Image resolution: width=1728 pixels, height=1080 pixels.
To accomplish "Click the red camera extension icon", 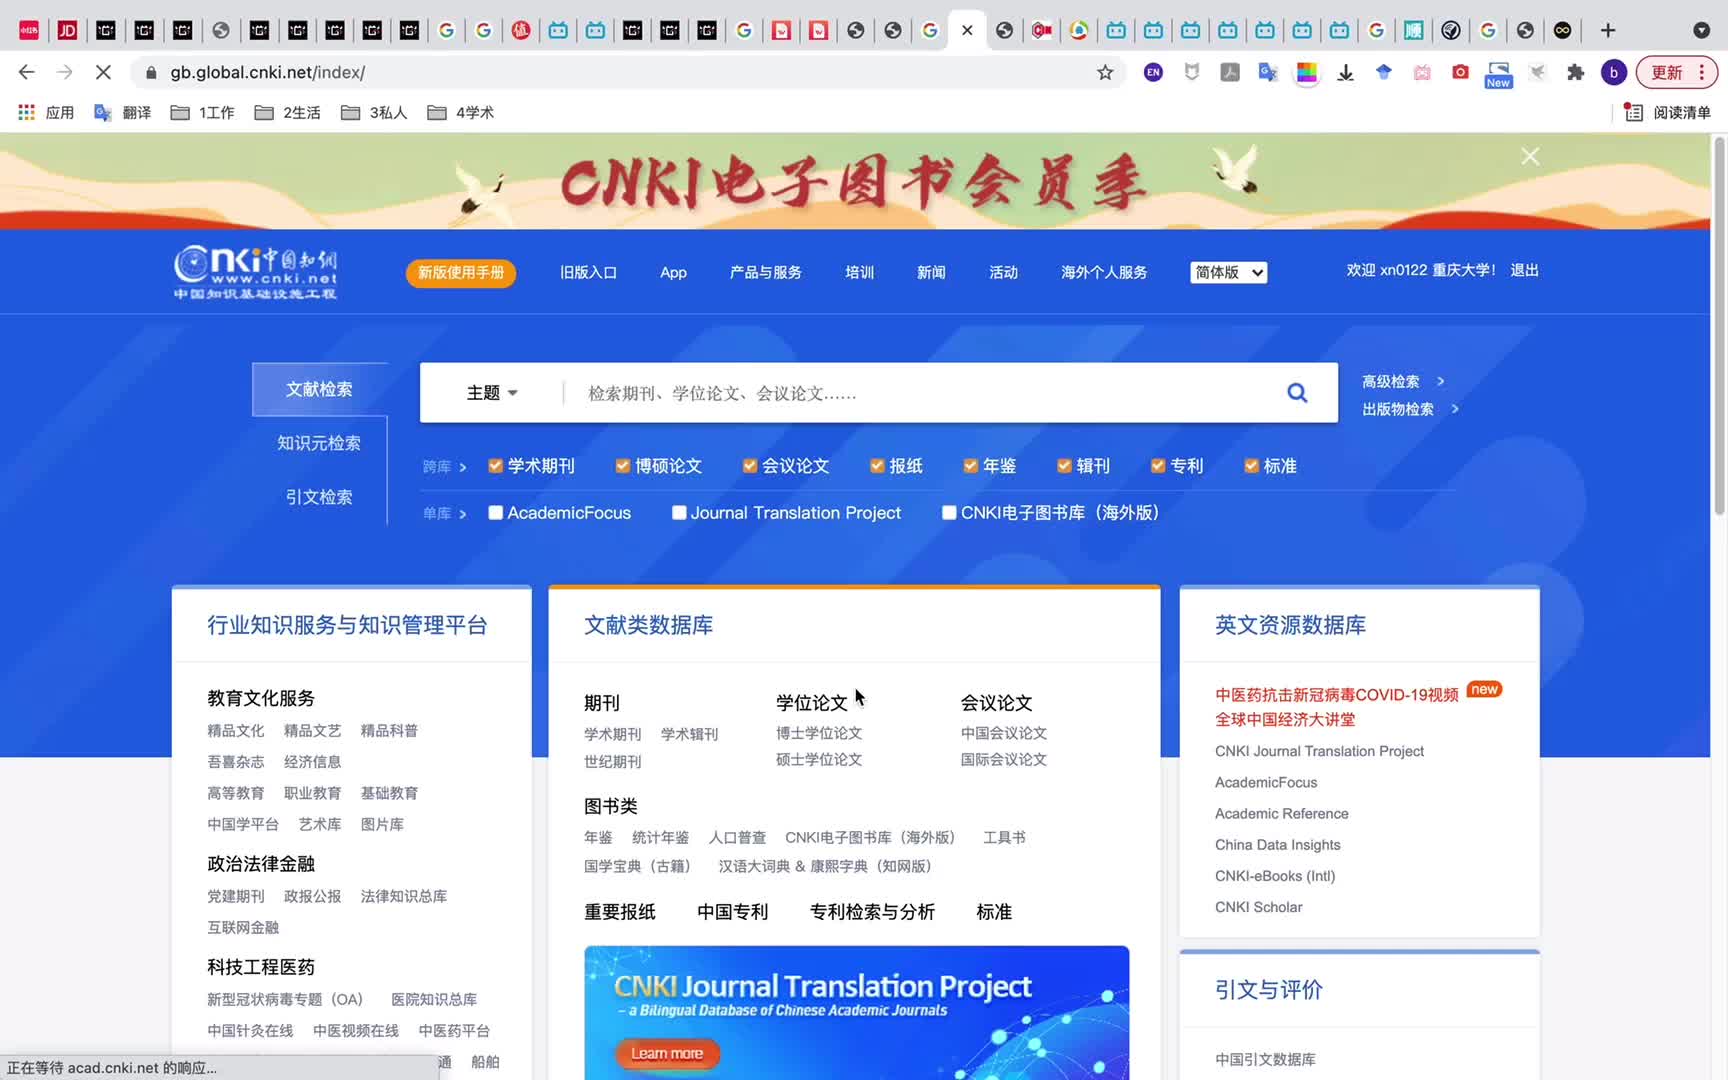I will point(1461,72).
